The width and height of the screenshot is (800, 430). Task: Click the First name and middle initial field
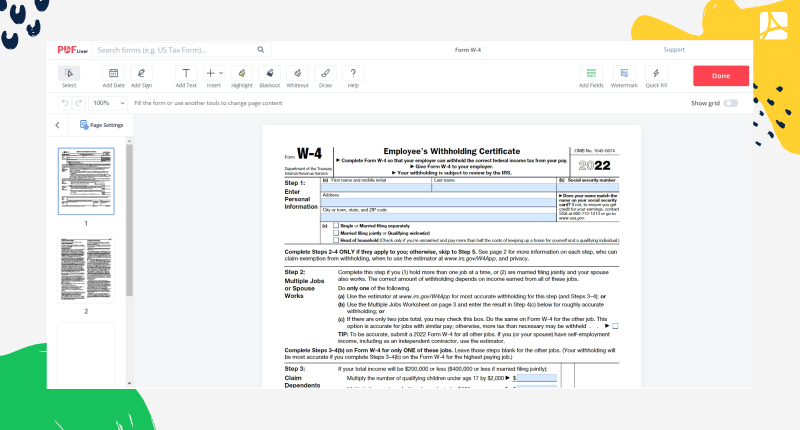click(376, 187)
